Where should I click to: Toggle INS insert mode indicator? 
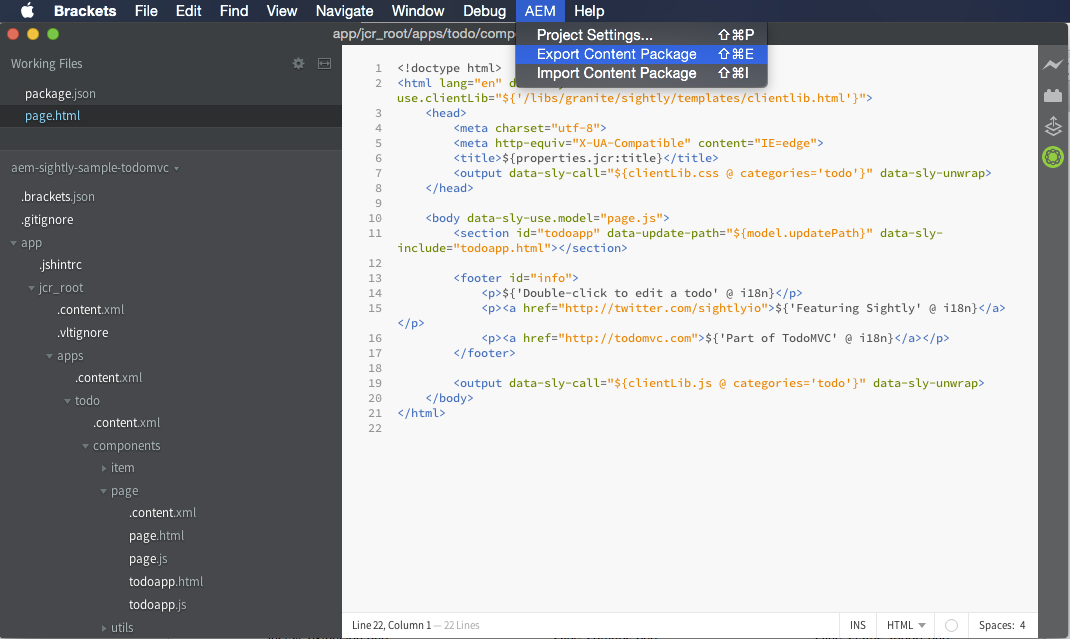pos(858,625)
